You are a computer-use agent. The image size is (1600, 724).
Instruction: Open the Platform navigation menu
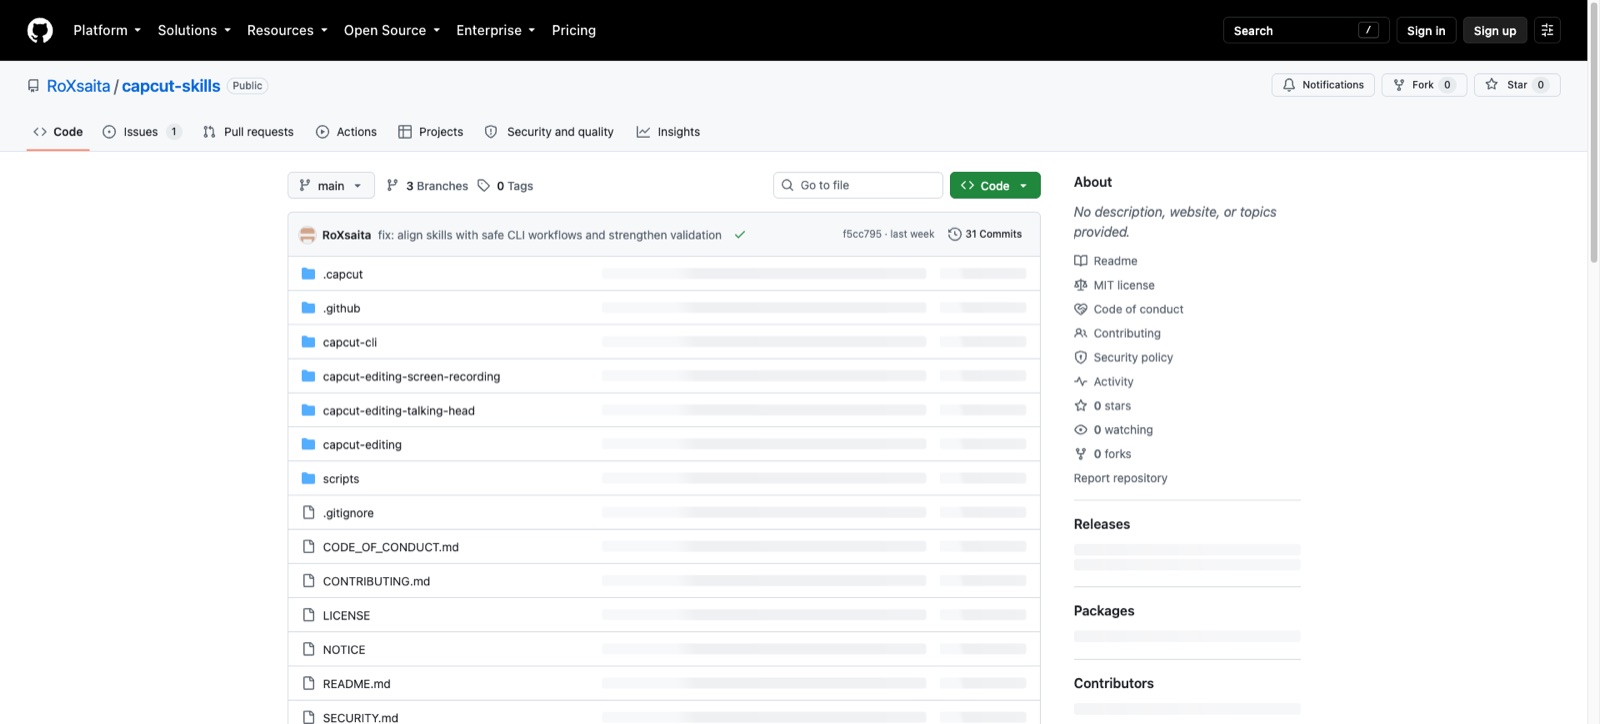107,30
